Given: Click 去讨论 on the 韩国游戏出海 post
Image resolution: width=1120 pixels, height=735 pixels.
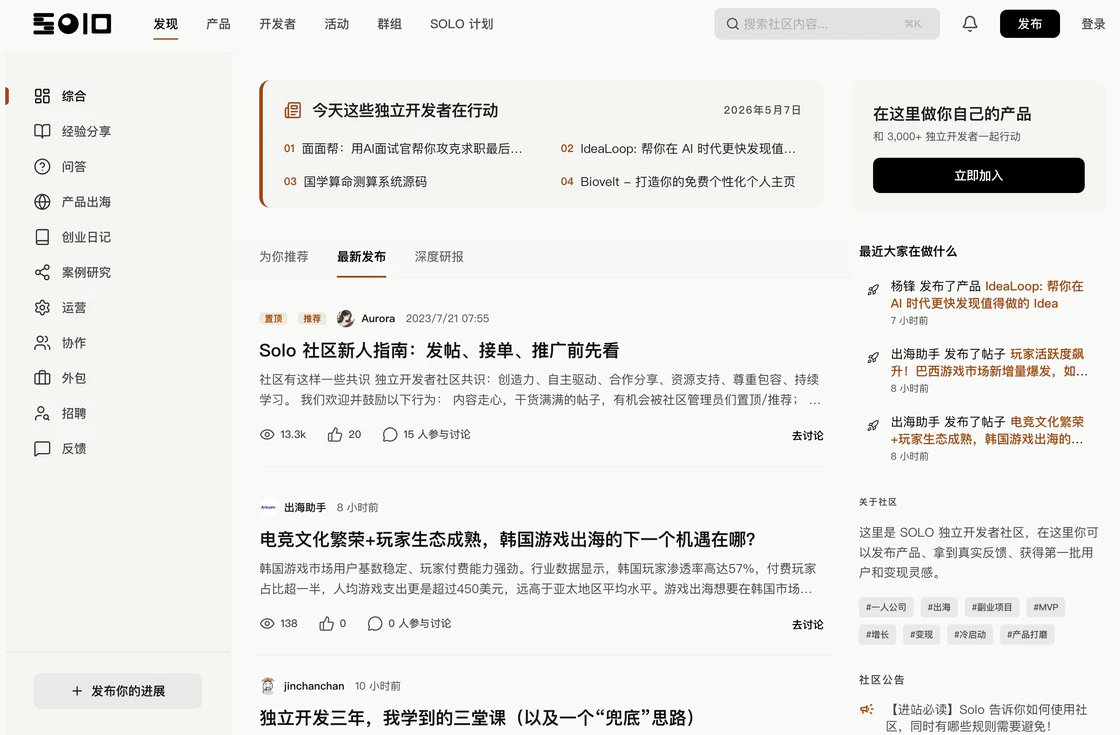Looking at the screenshot, I should [808, 624].
